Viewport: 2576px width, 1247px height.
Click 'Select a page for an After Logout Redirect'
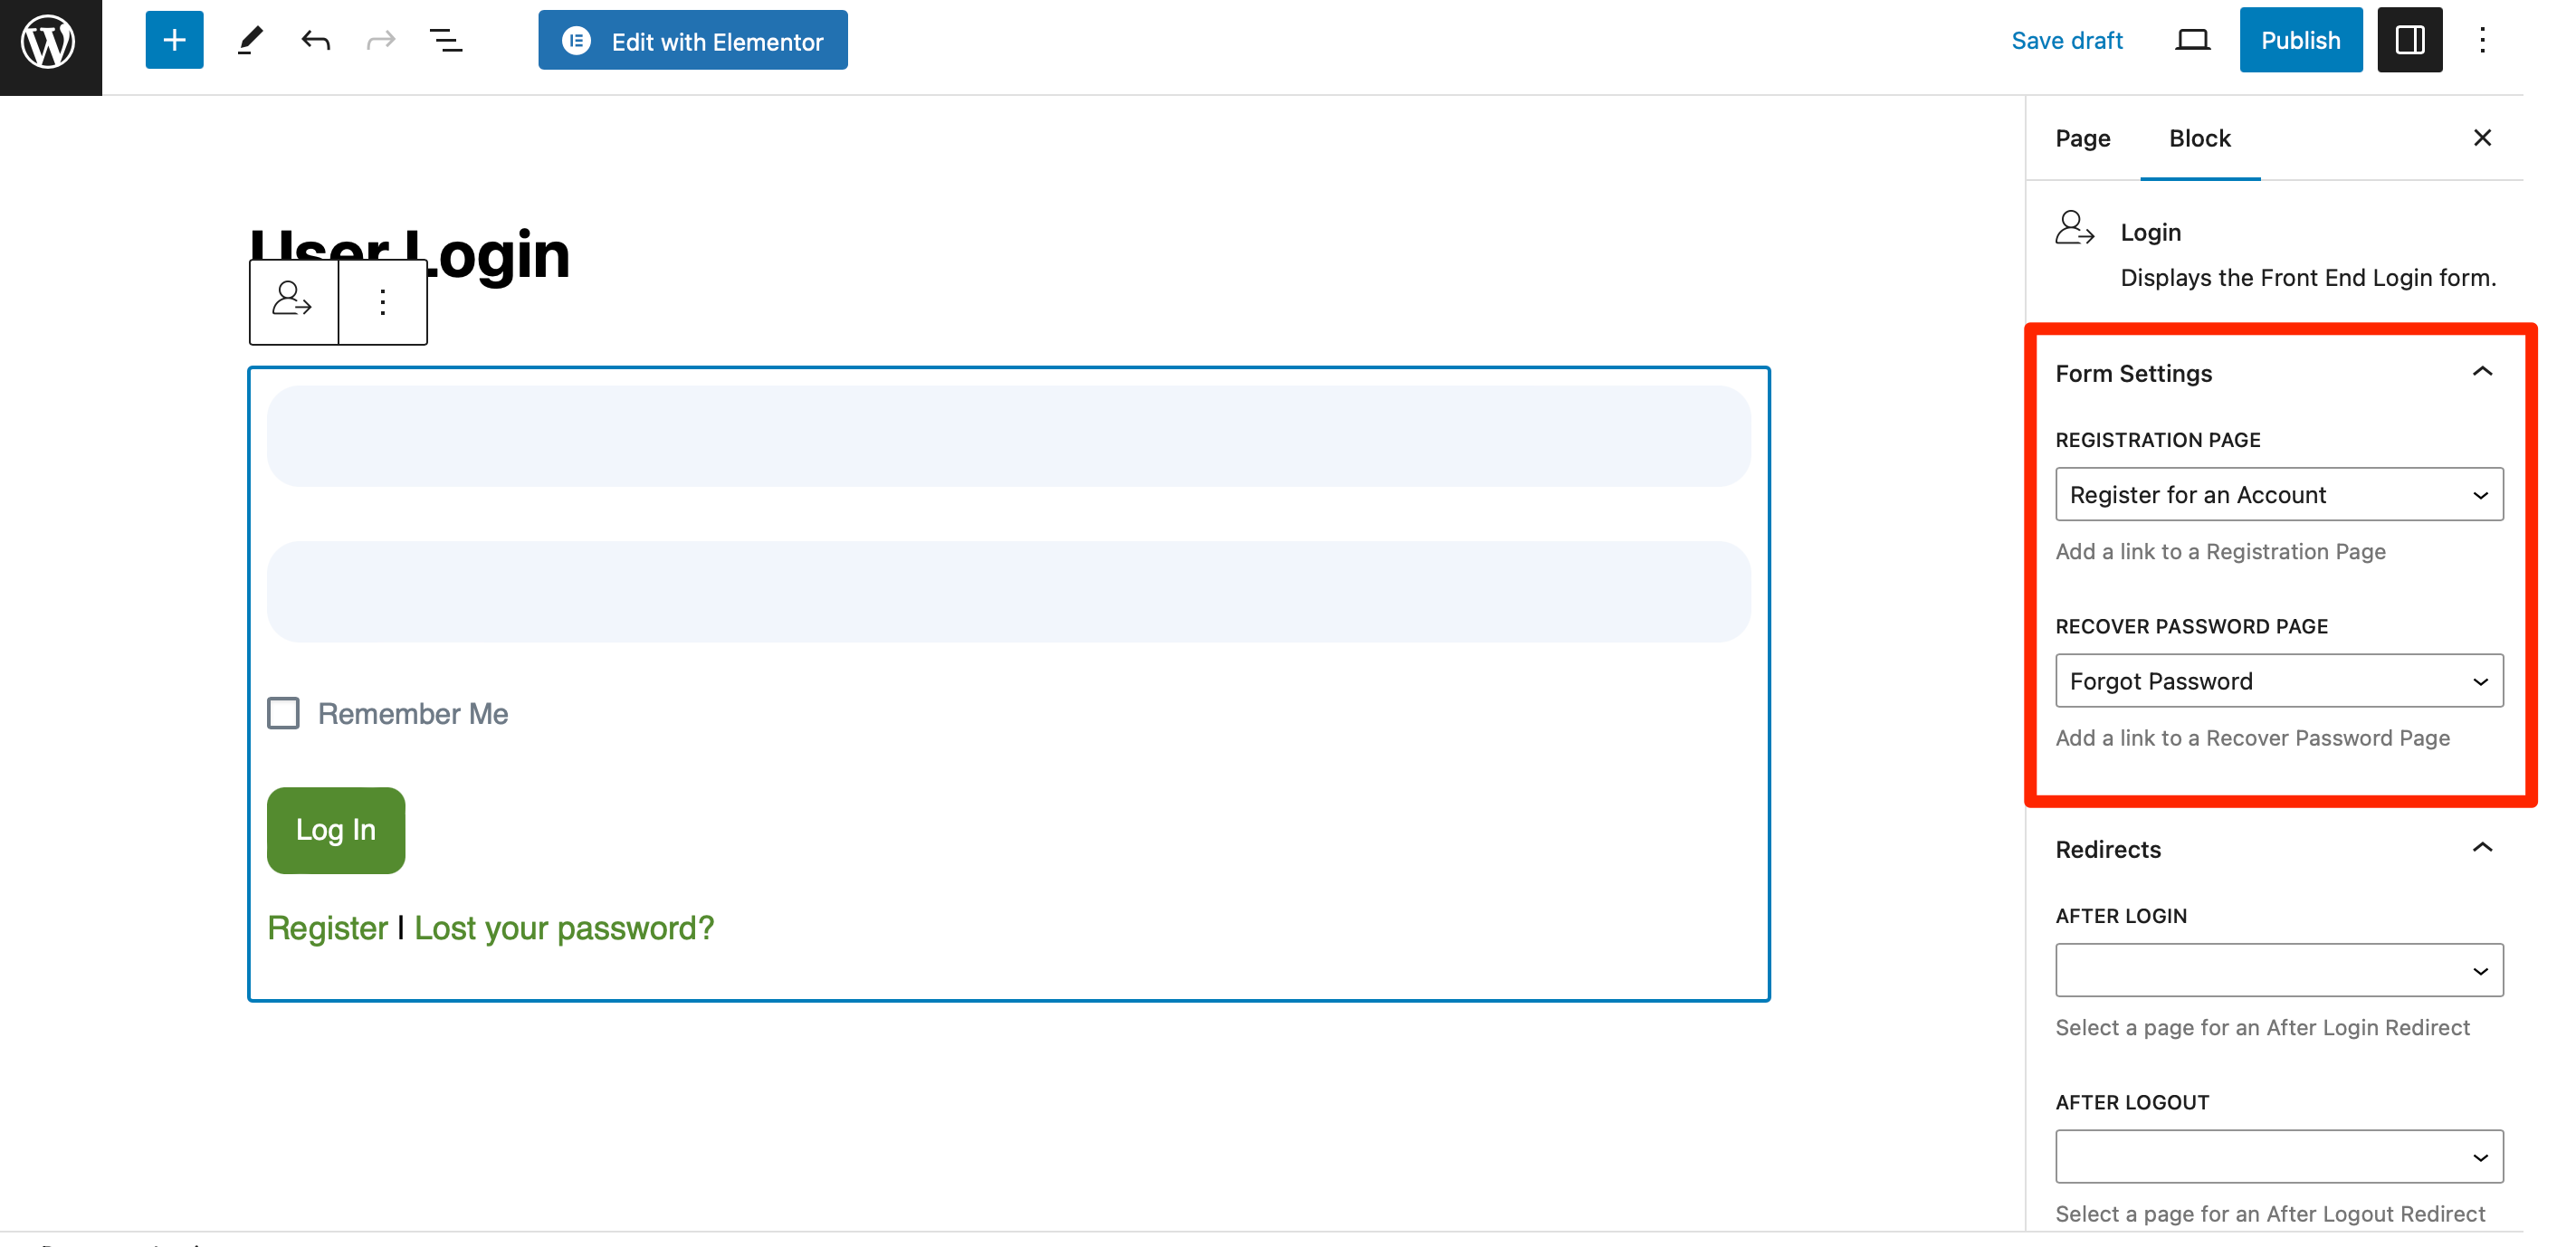point(2270,1214)
